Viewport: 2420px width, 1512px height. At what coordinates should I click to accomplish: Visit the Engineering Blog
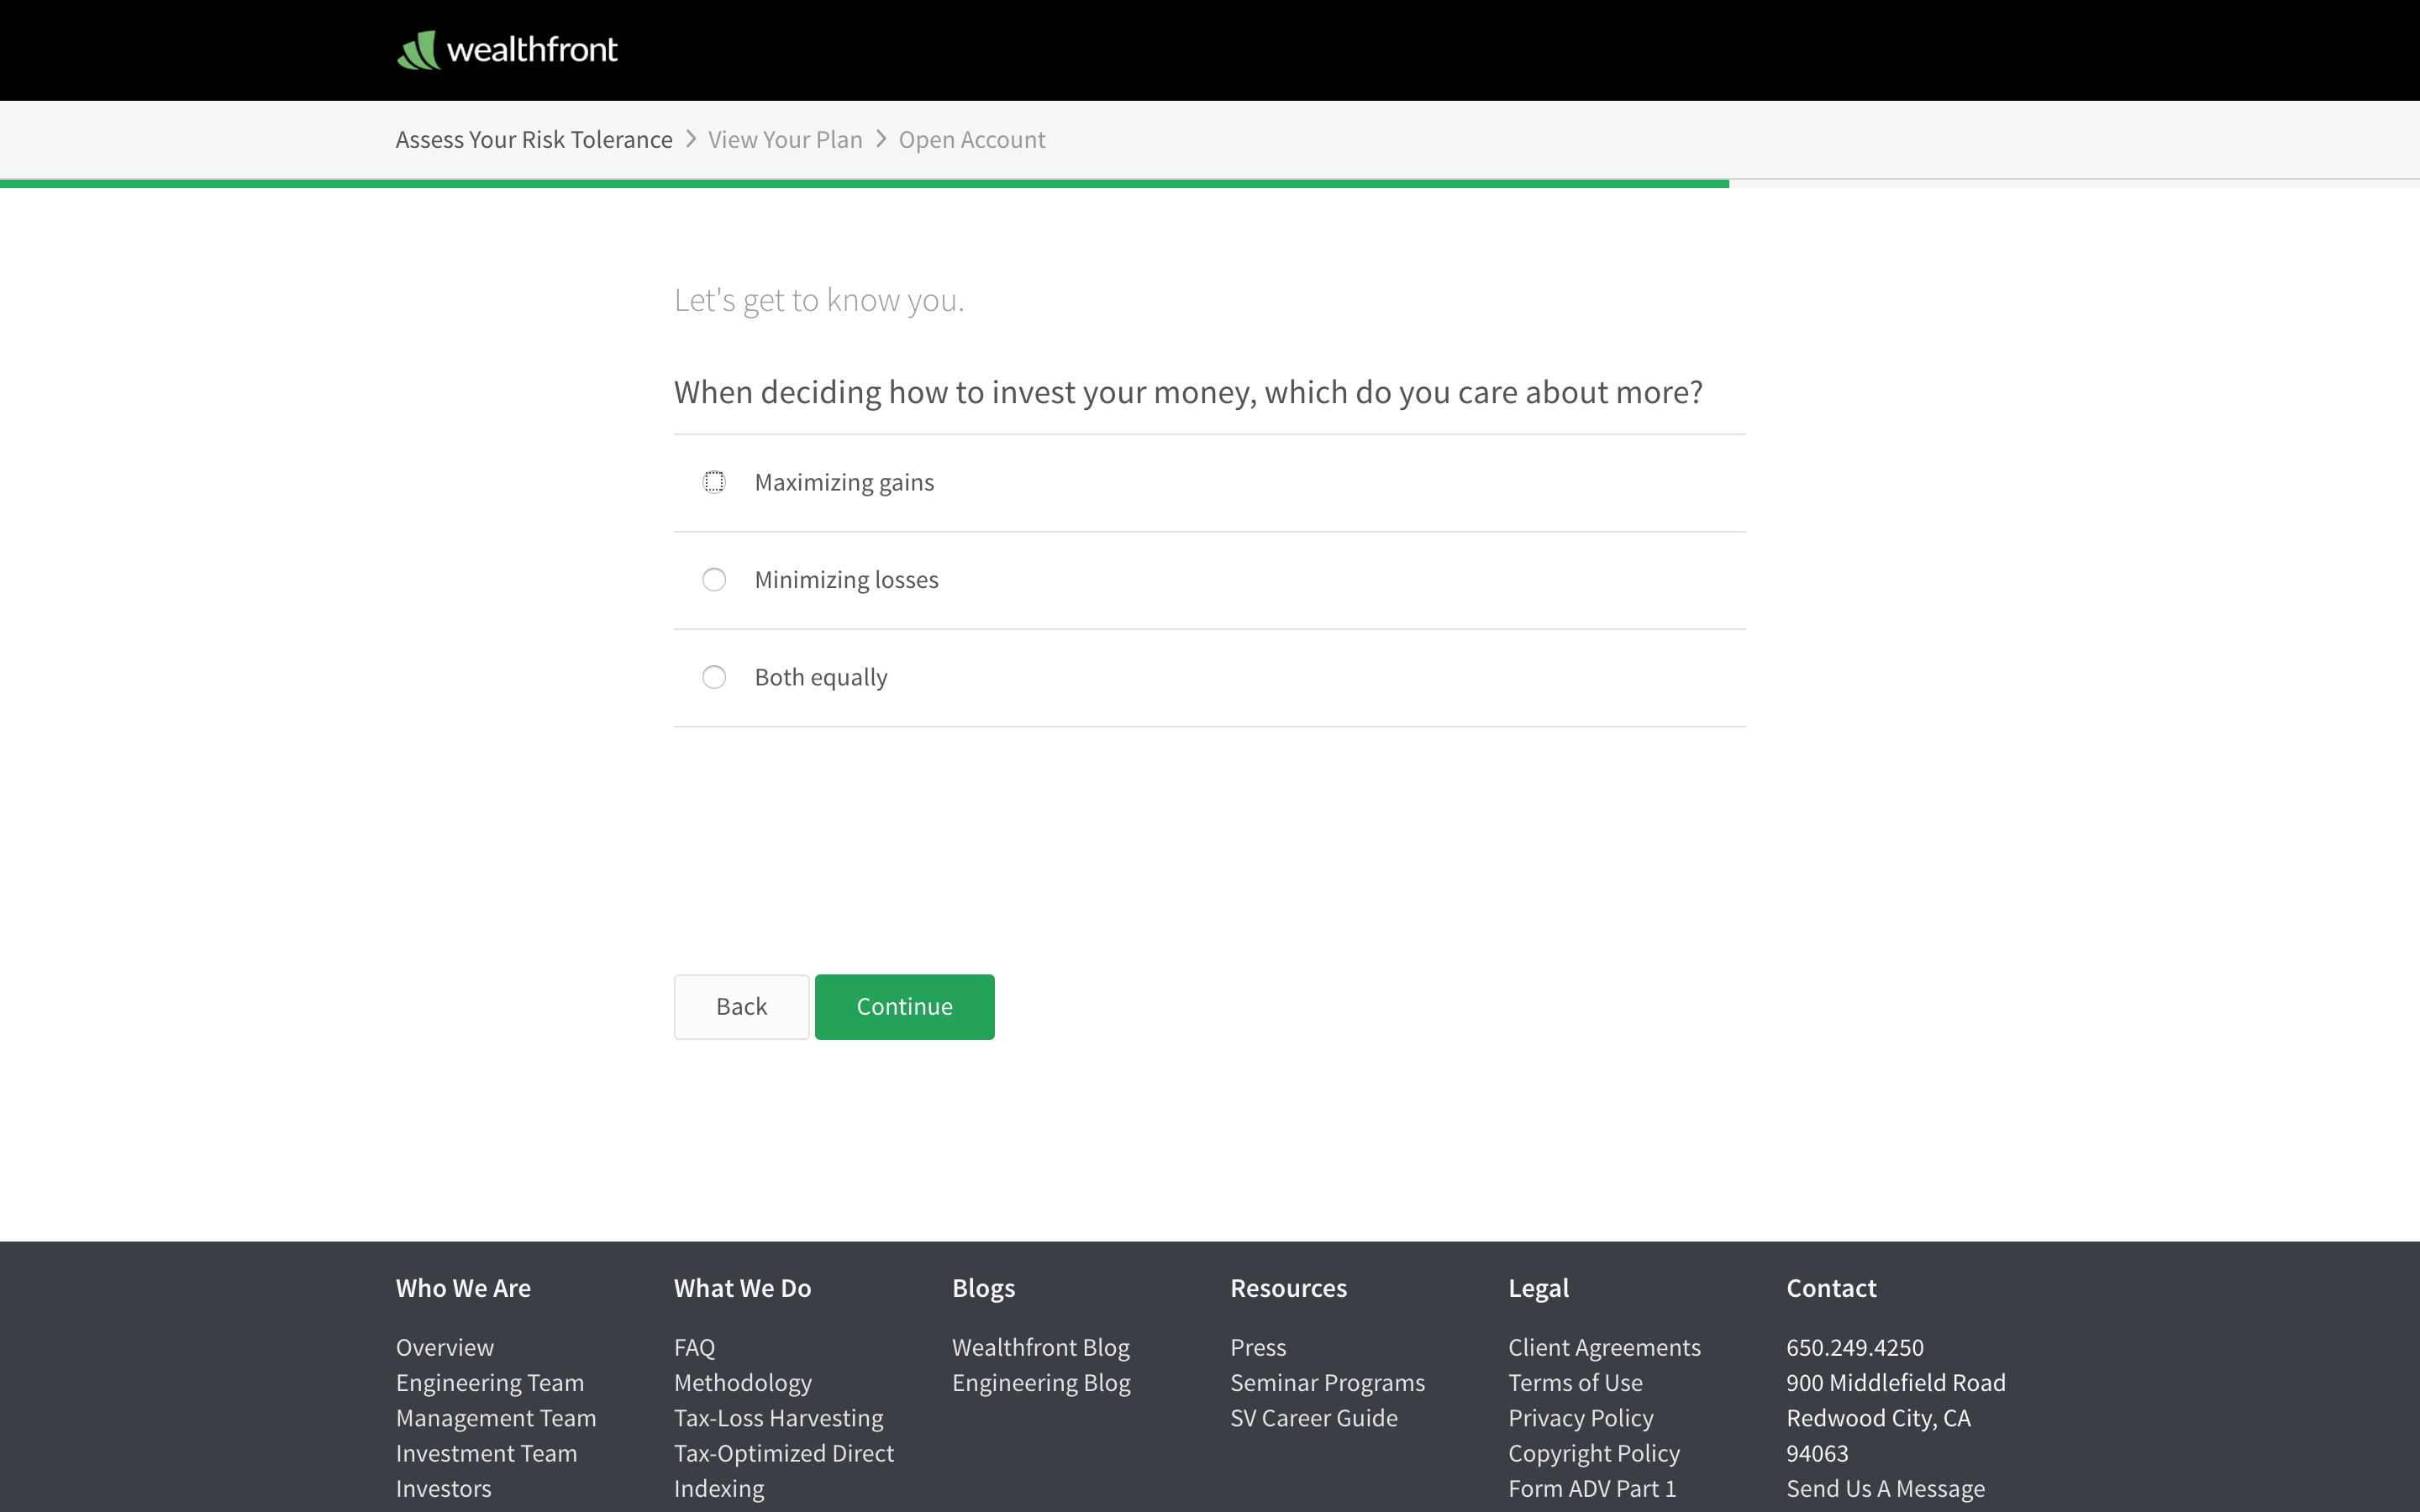tap(1041, 1382)
